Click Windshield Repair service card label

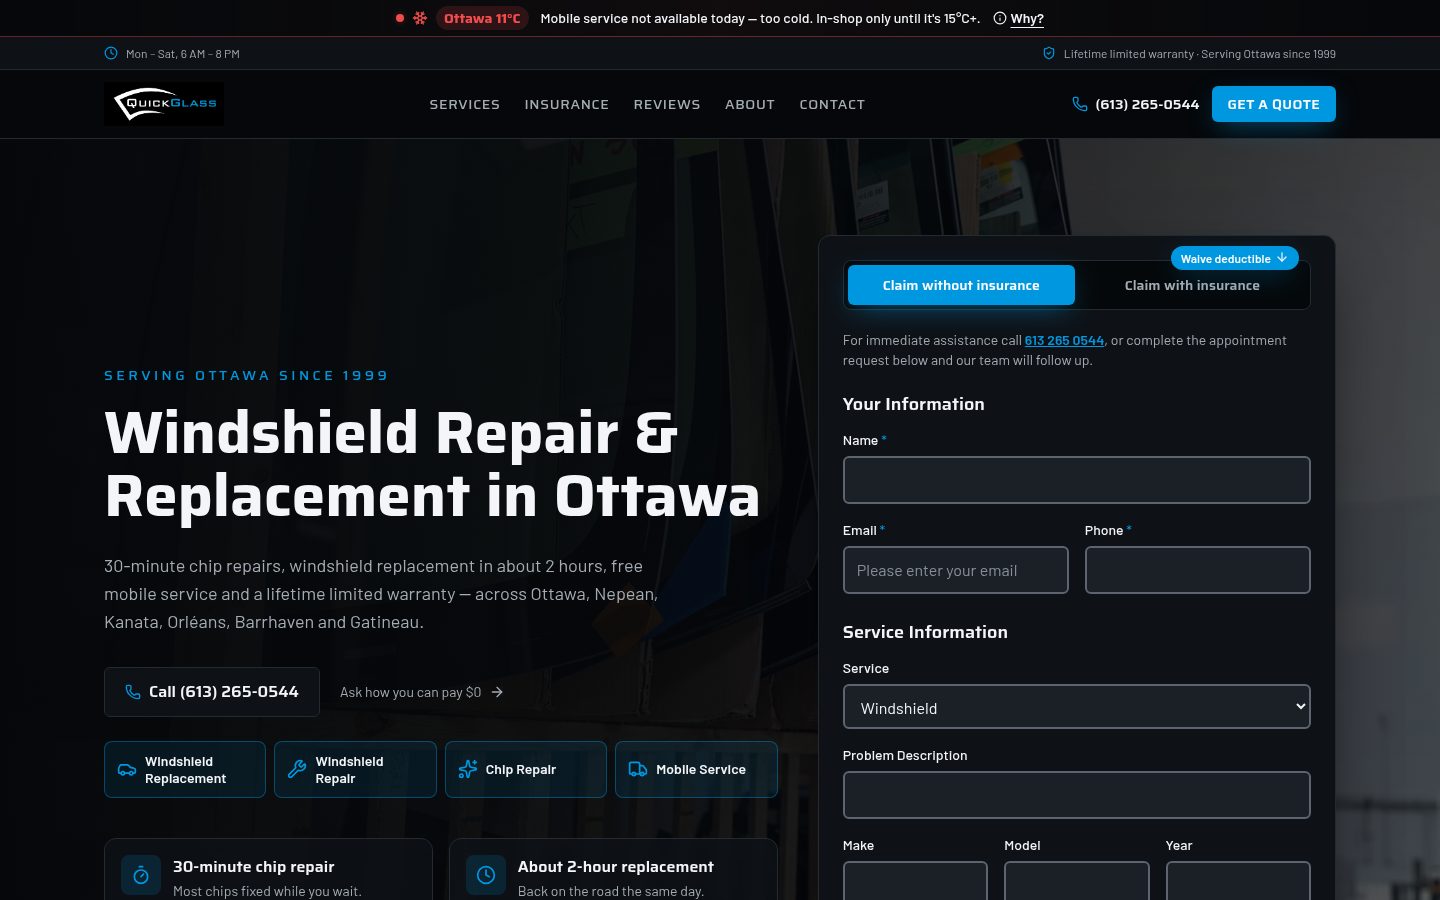tap(349, 770)
